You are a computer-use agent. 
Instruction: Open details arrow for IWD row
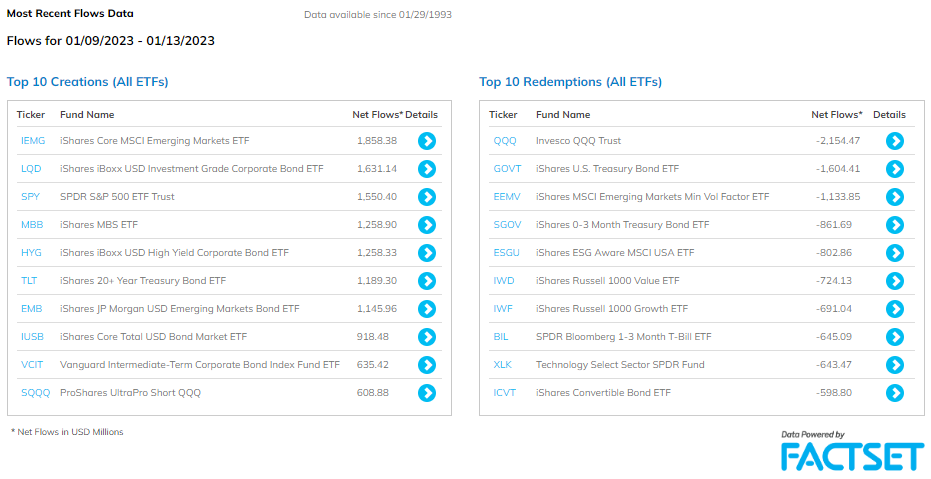[895, 281]
